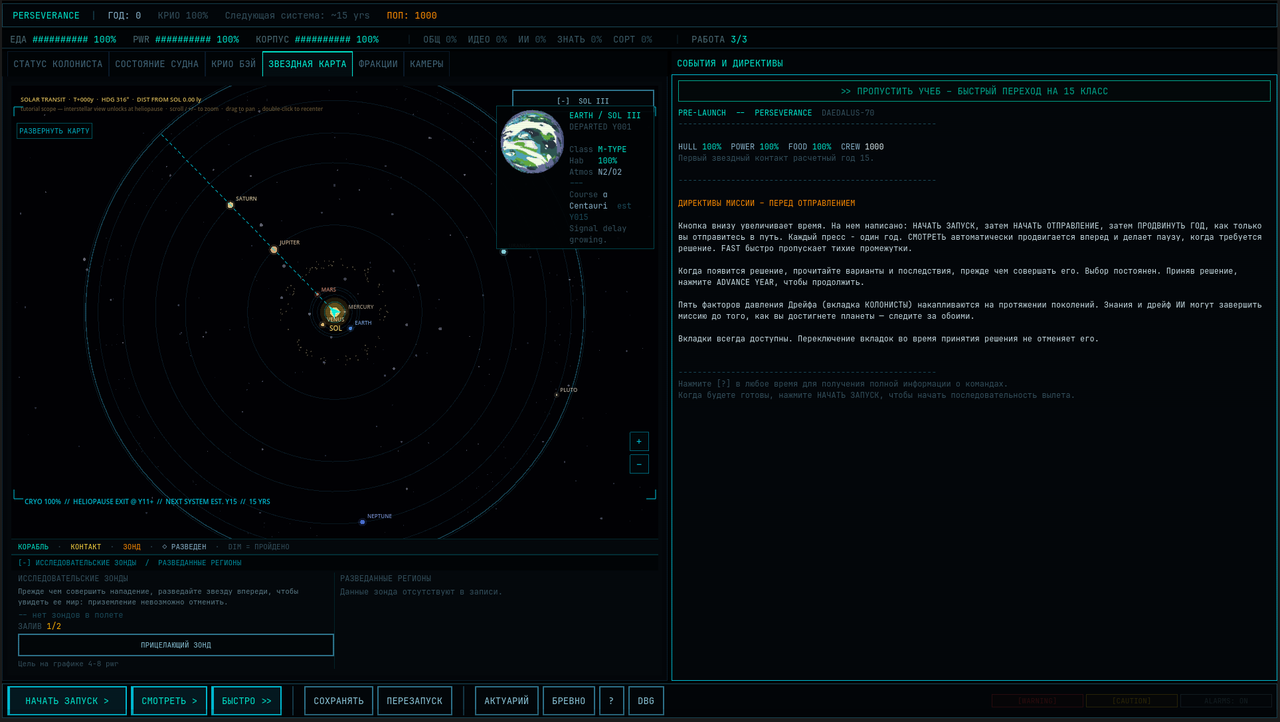Screen dimensions: 1280x722
Task: Open the КРИО БЭЙ tab
Action: pos(233,64)
